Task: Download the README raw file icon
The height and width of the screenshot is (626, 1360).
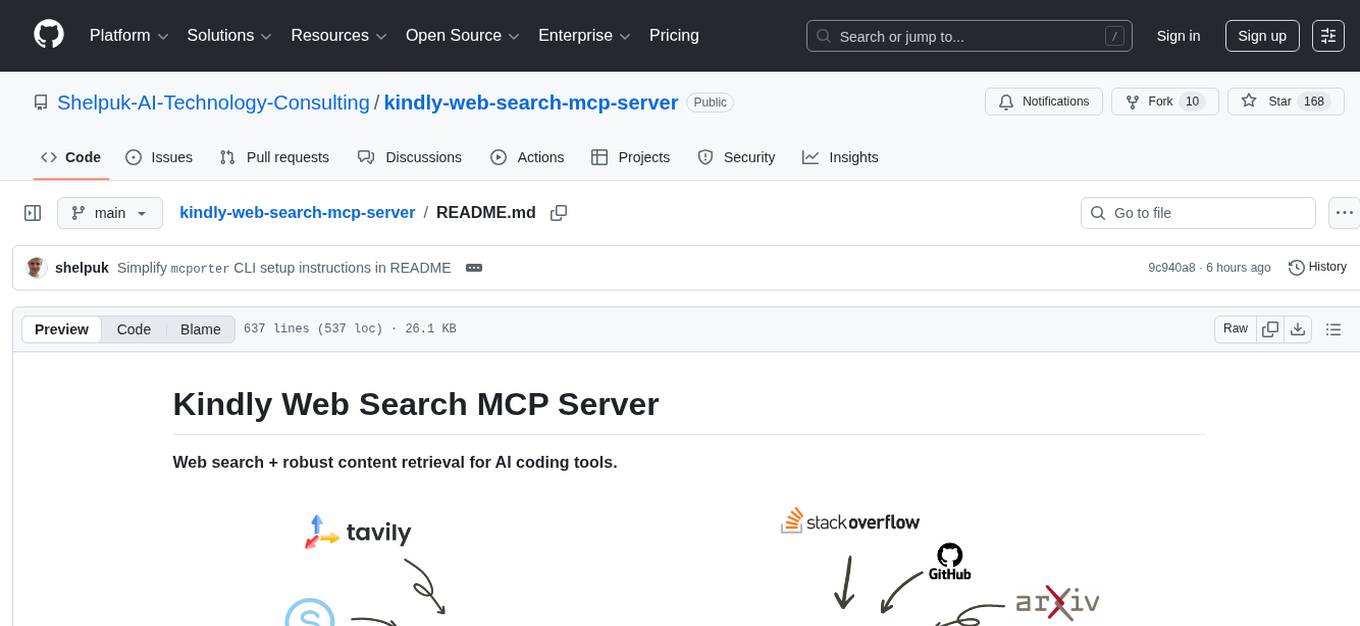Action: tap(1298, 328)
